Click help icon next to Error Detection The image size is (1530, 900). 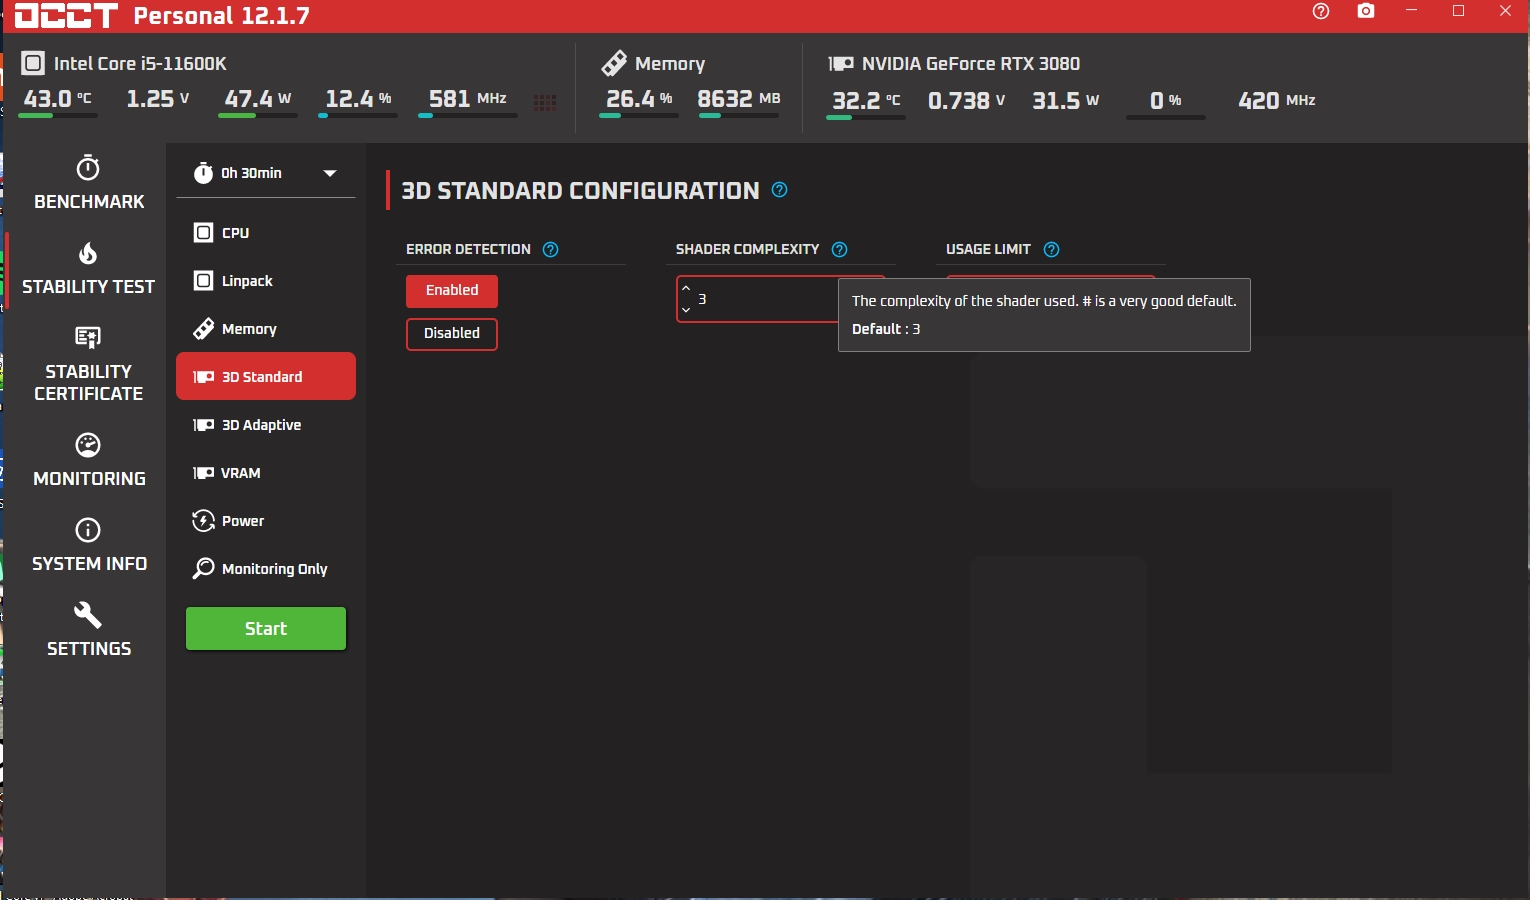pos(550,250)
